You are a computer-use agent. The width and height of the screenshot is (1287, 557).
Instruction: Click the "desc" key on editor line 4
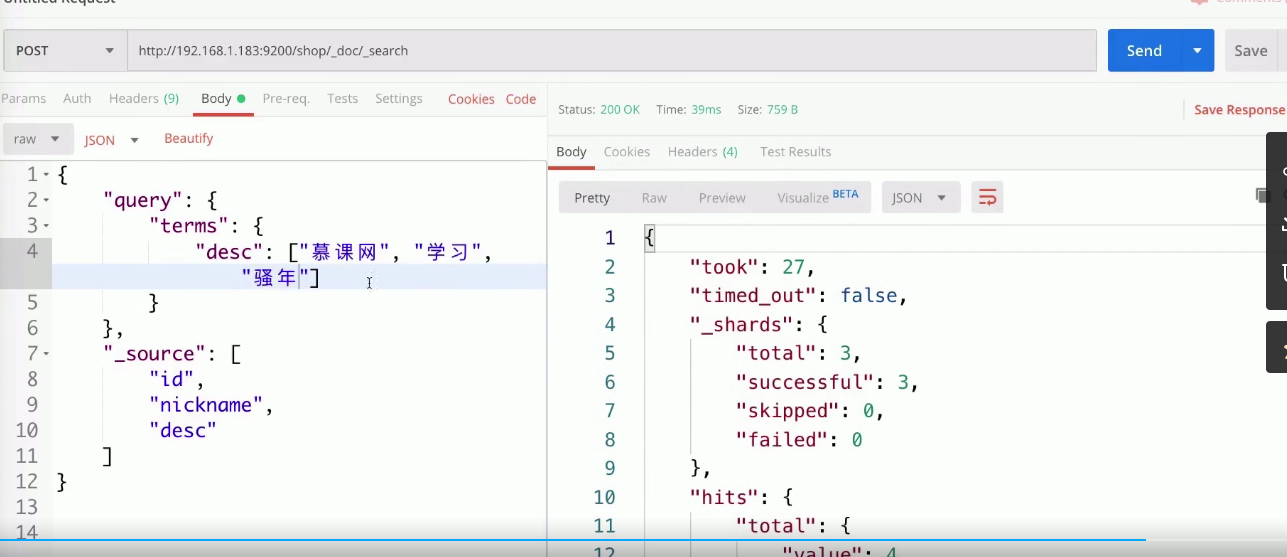(x=229, y=252)
